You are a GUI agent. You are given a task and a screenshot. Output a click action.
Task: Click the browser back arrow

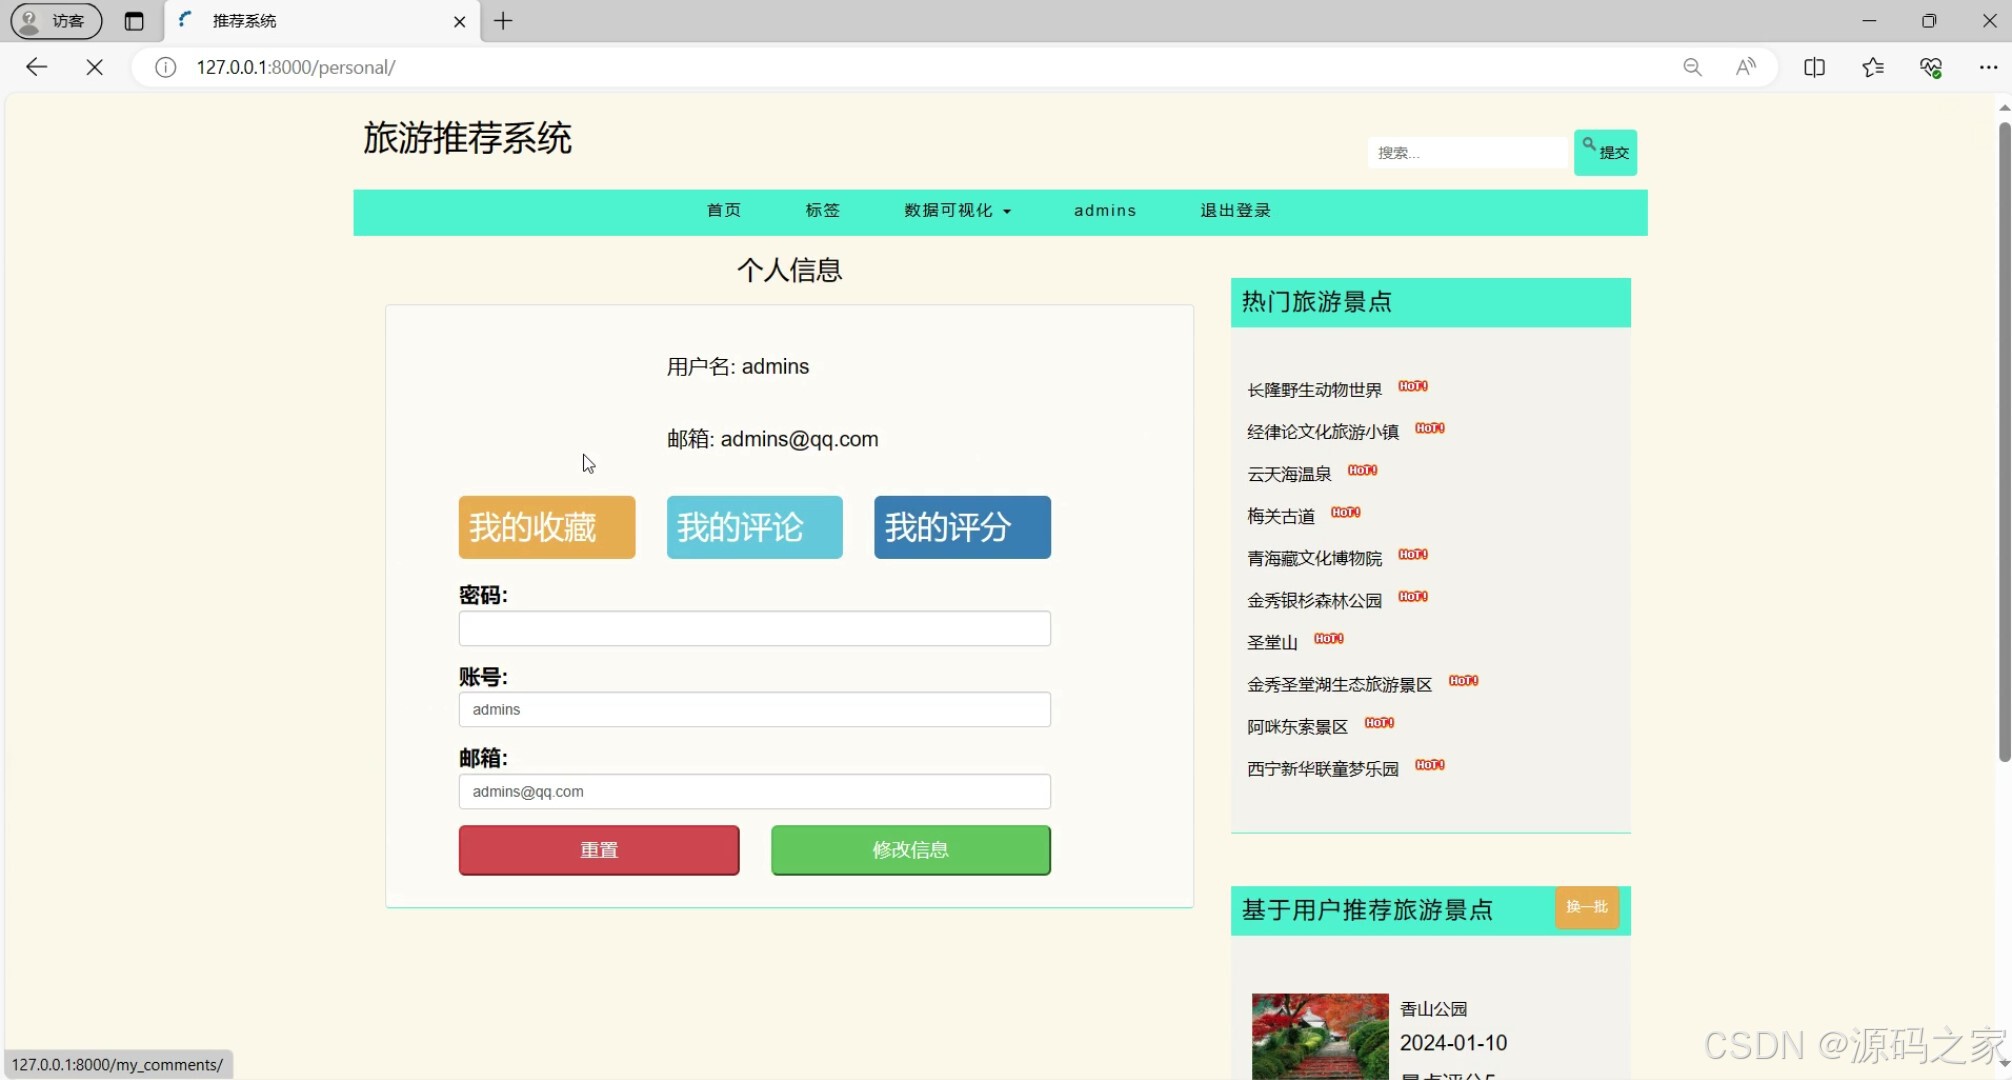tap(36, 67)
